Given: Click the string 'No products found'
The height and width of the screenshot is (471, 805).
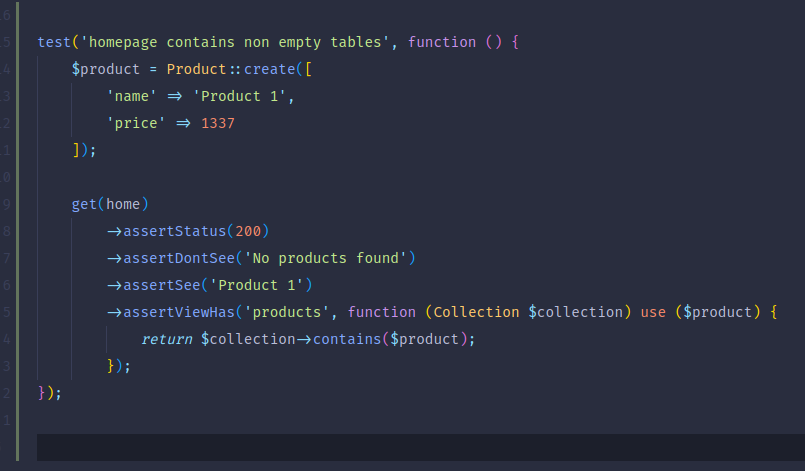Looking at the screenshot, I should pyautogui.click(x=325, y=258).
